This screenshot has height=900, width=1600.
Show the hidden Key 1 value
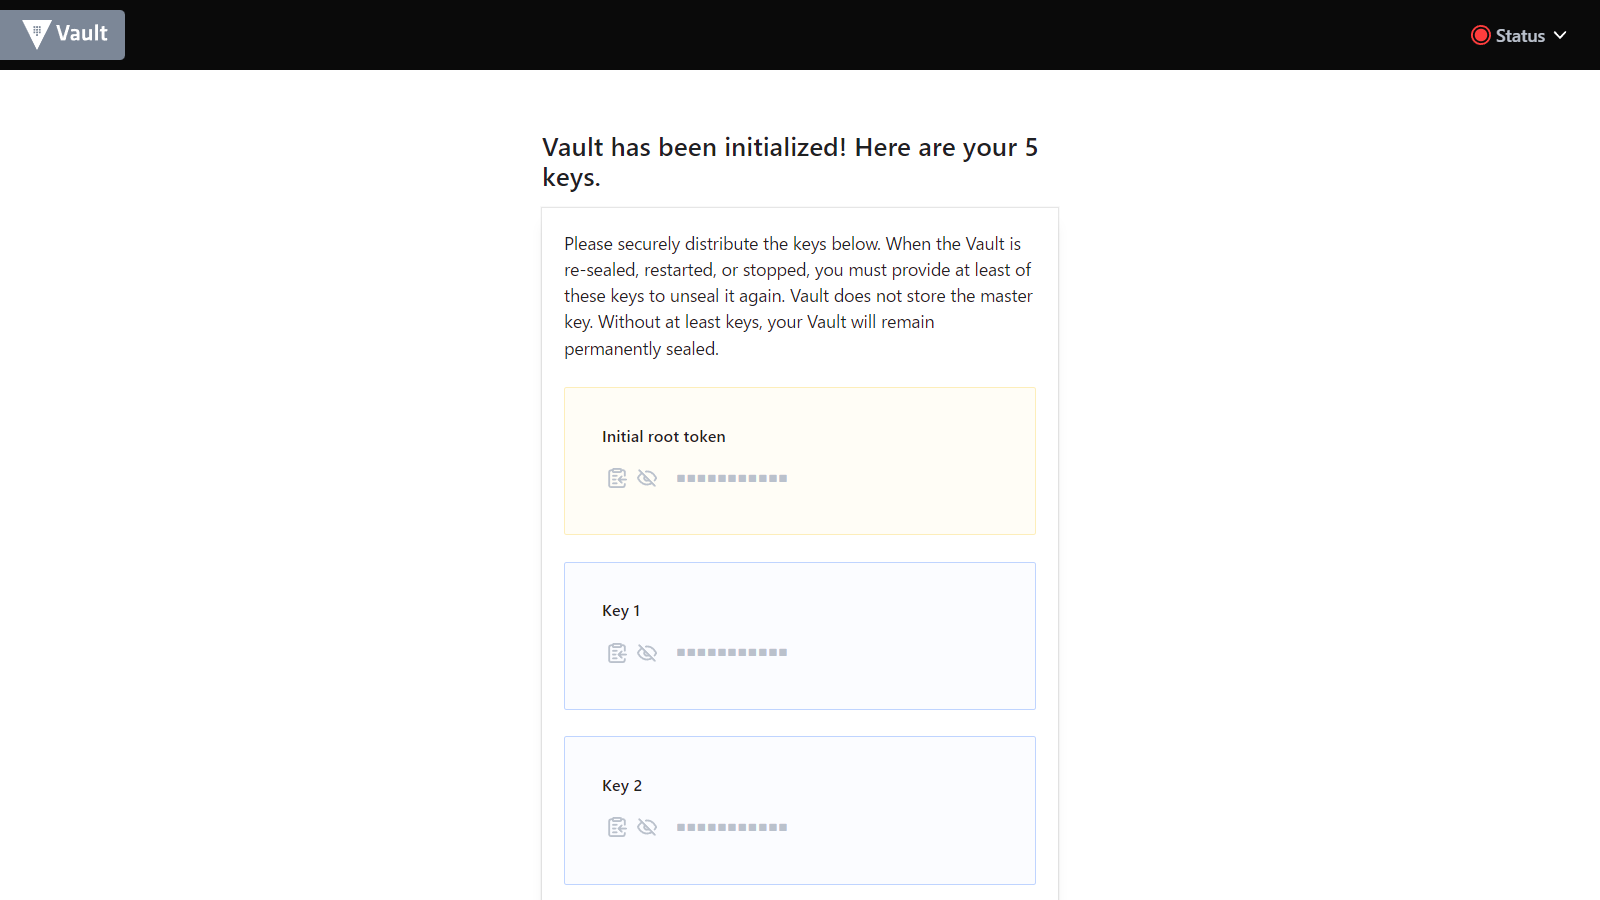647,653
